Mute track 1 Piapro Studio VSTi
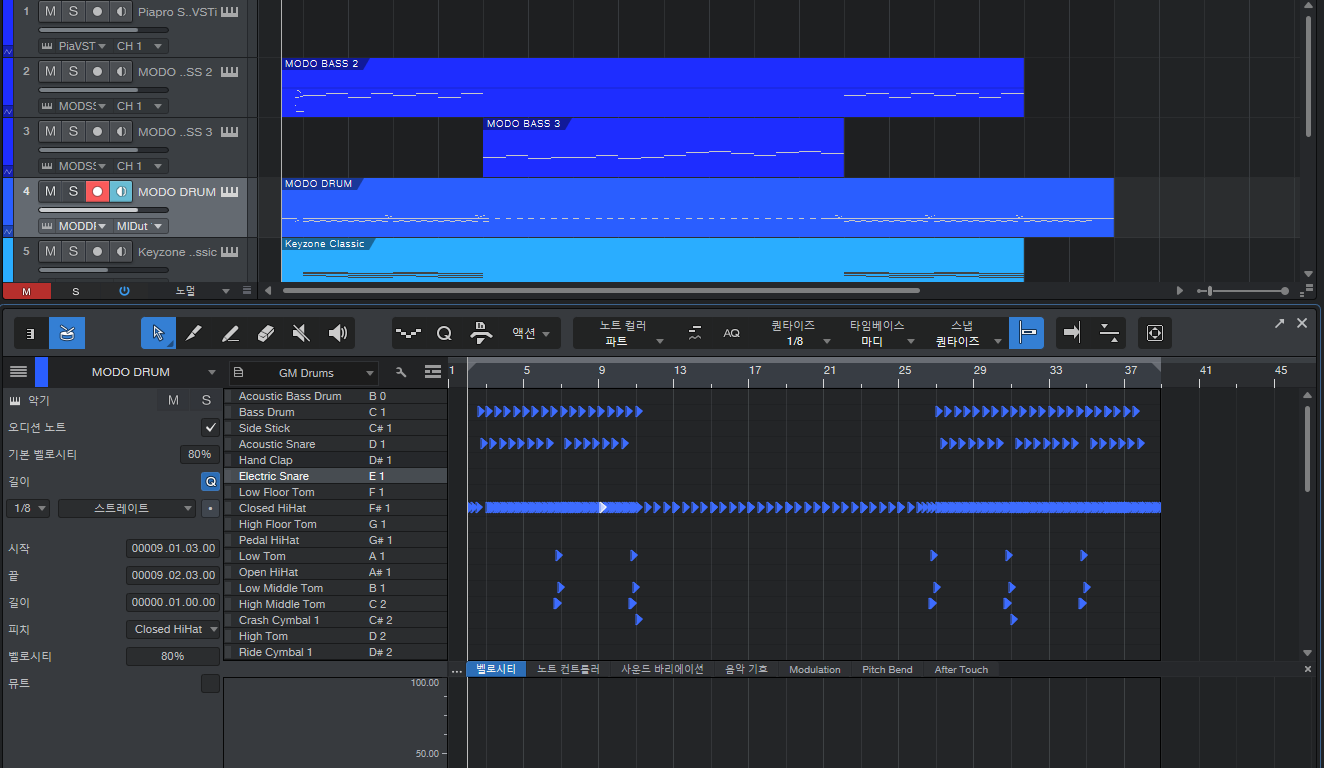Image resolution: width=1324 pixels, height=768 pixels. (50, 12)
